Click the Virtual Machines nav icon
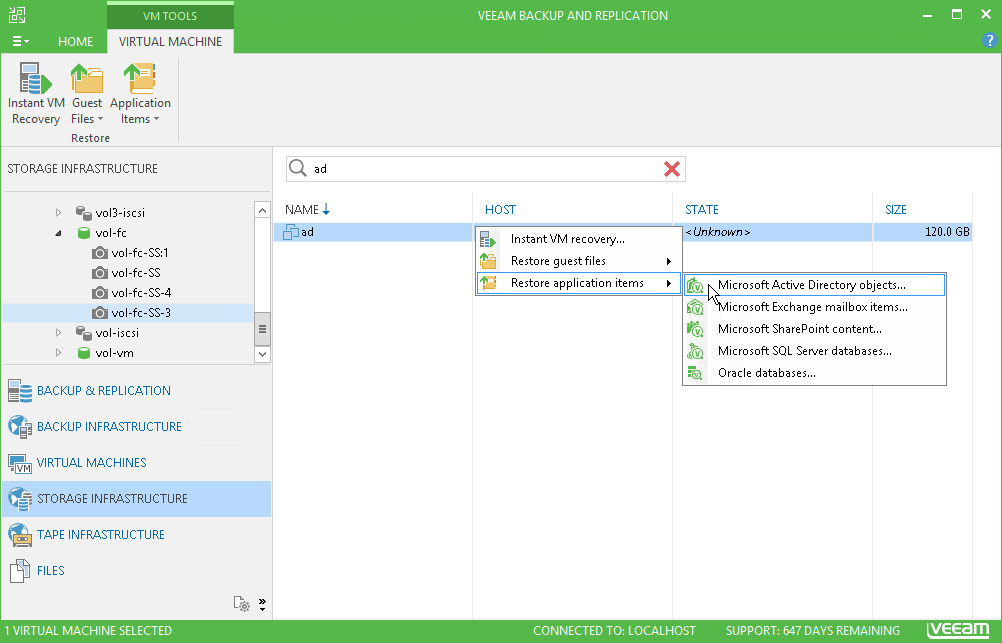Screen dimensions: 1002x643 20,463
